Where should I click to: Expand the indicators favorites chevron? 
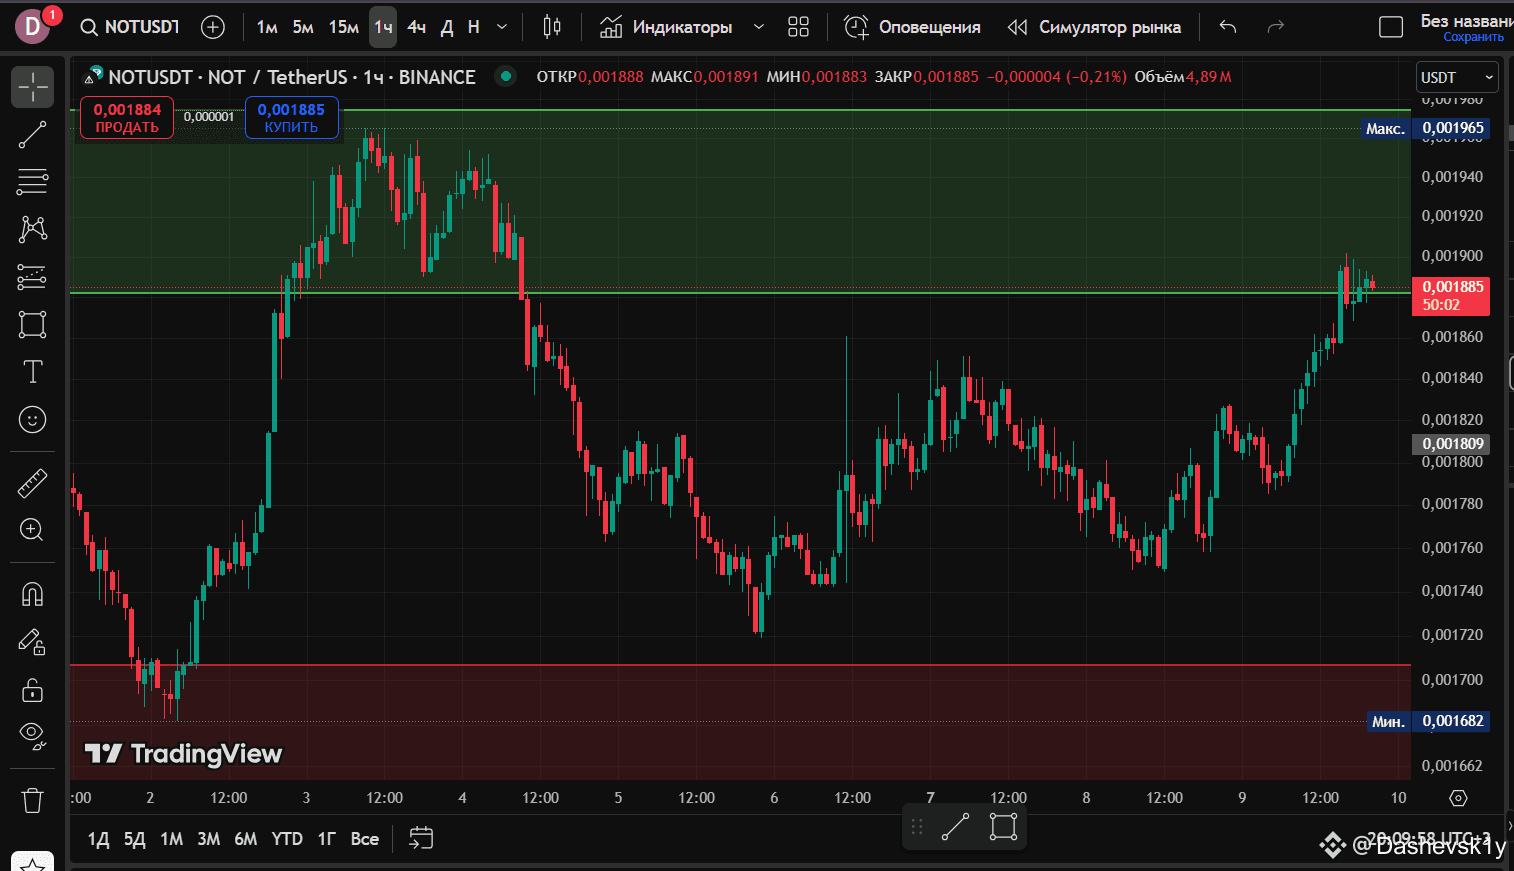[x=758, y=27]
